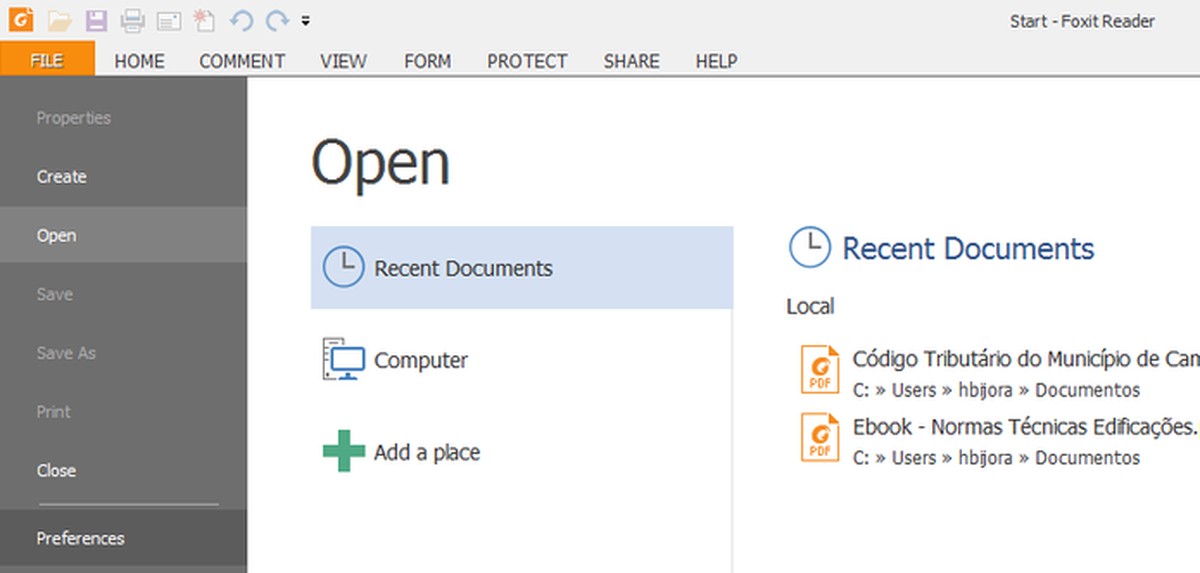Select Save As in the File sidebar

[123, 353]
